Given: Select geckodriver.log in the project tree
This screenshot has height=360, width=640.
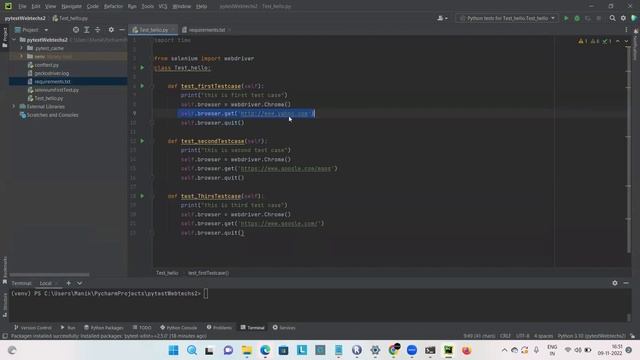Looking at the screenshot, I should click(48, 73).
